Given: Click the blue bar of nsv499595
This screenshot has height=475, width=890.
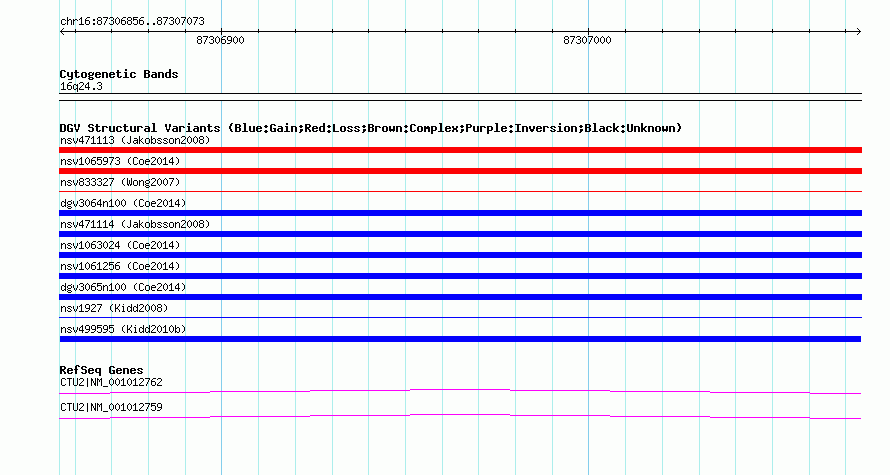Looking at the screenshot, I should click(460, 339).
